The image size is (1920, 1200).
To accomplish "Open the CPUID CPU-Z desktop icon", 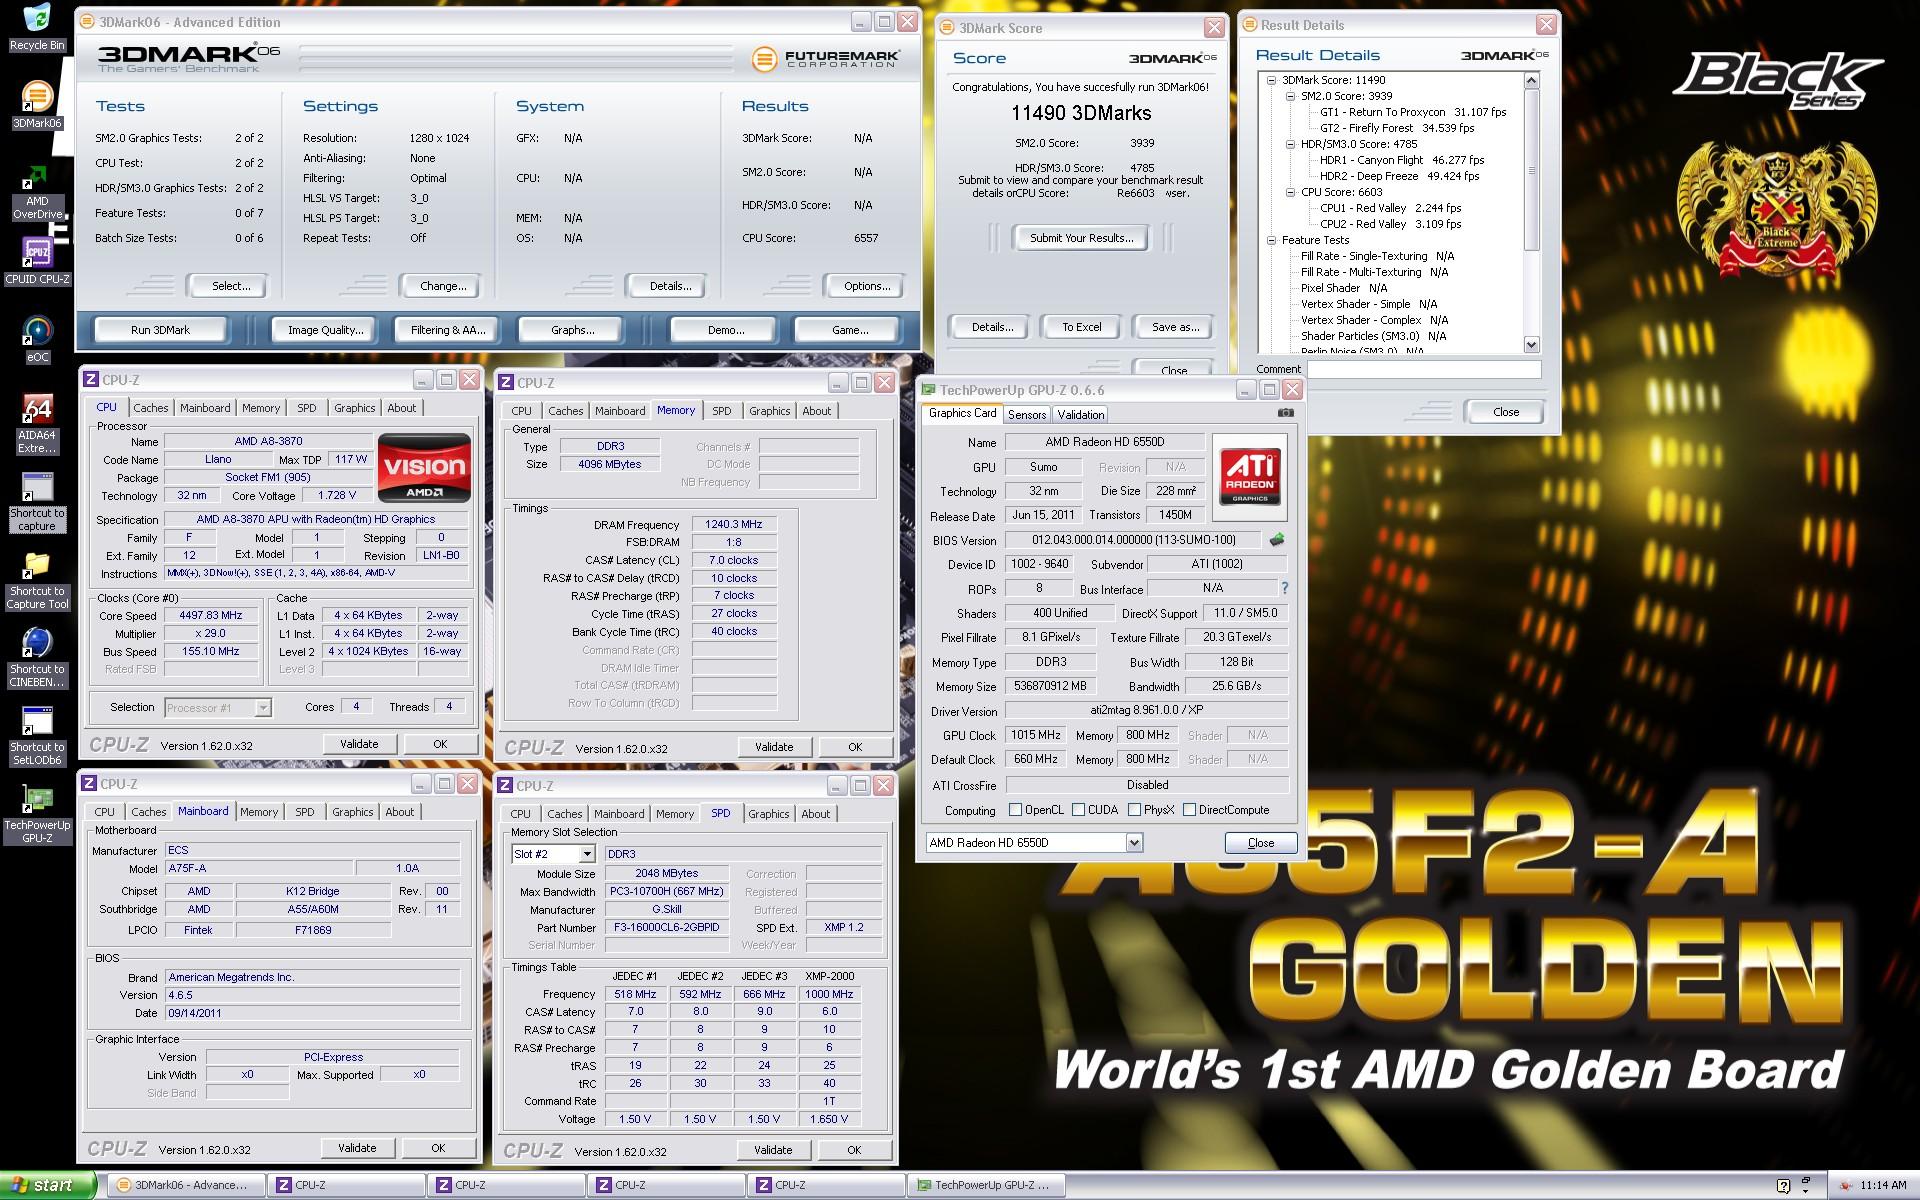I will tap(37, 261).
